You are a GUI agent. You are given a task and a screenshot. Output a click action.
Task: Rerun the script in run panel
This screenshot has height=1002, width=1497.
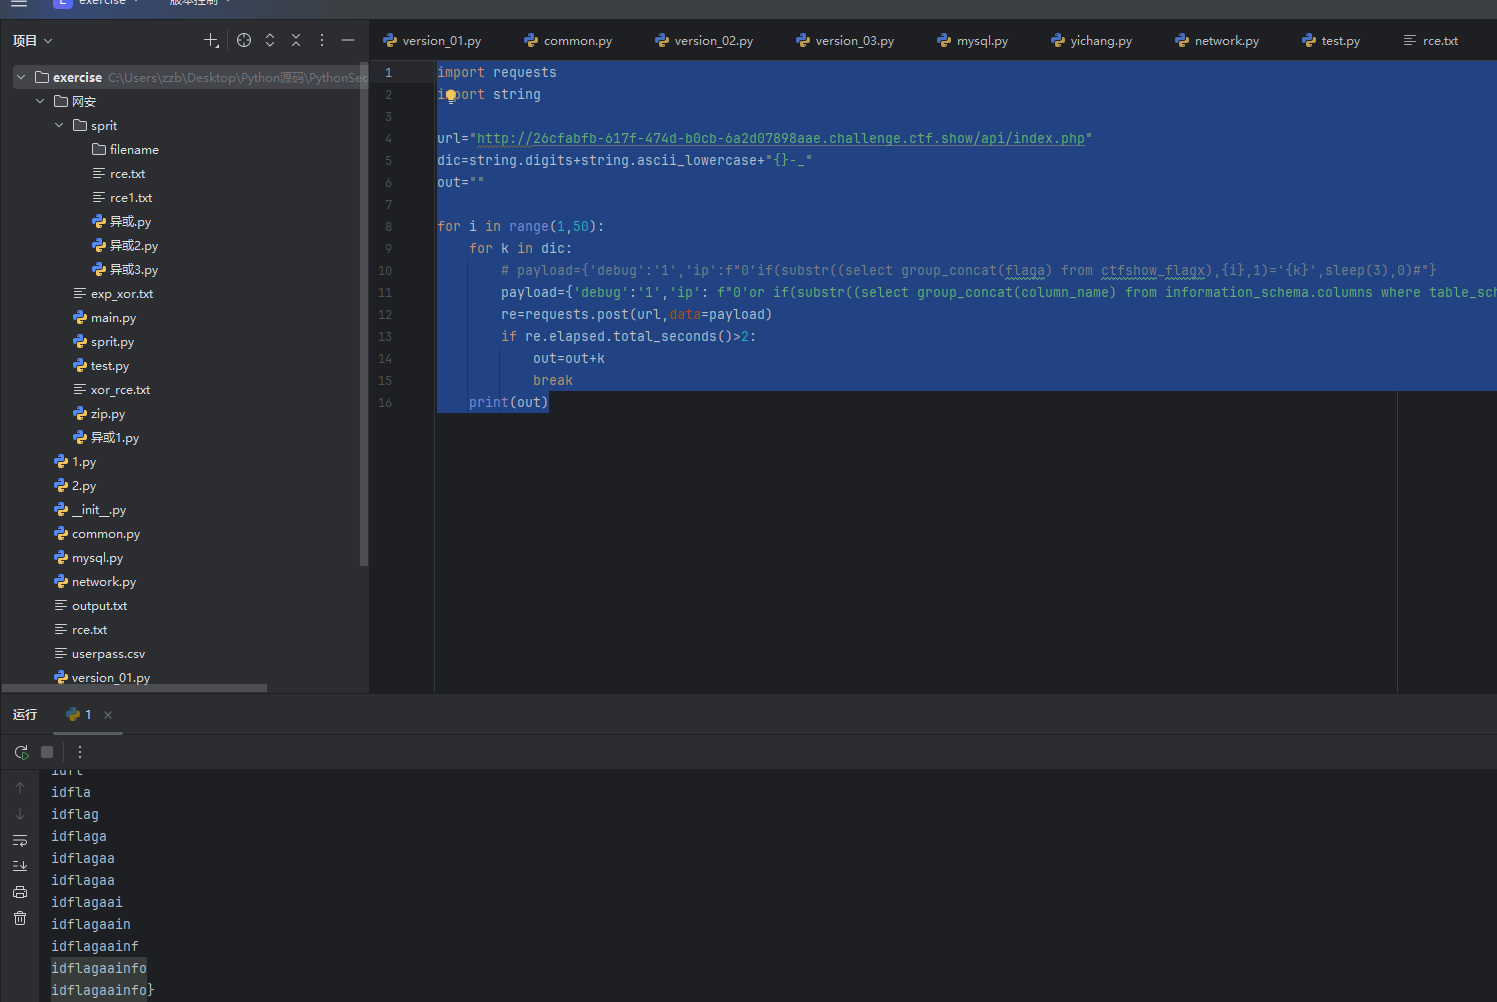(x=21, y=752)
